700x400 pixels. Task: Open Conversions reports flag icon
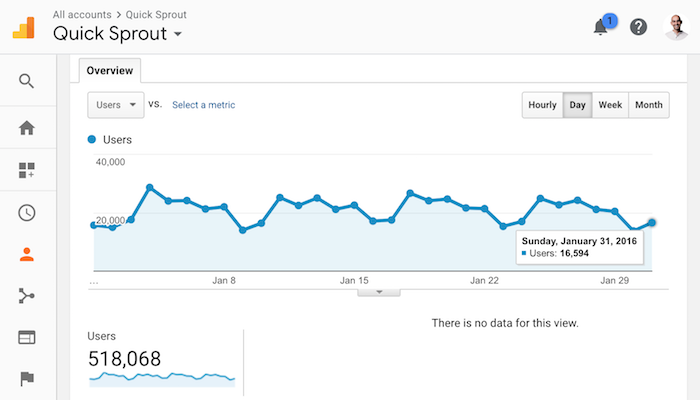[x=27, y=379]
